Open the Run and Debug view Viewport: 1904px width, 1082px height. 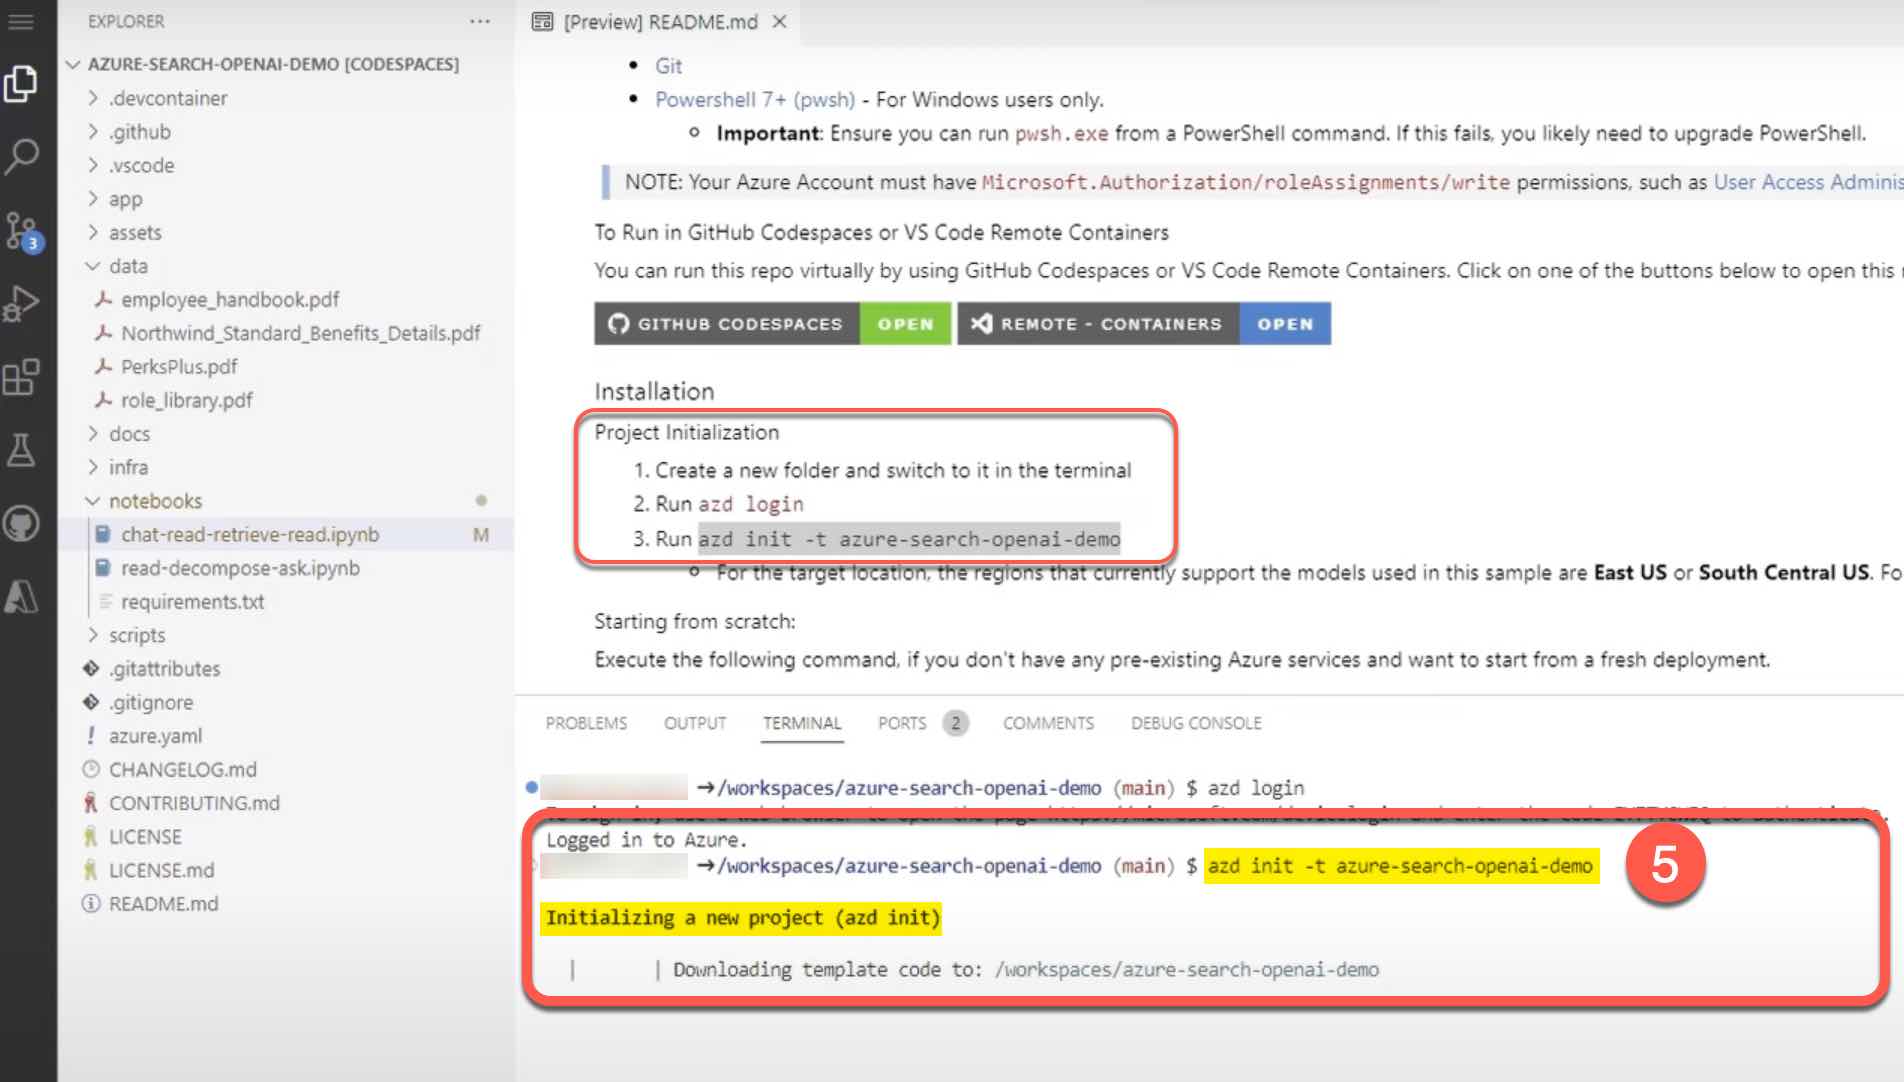(x=21, y=303)
